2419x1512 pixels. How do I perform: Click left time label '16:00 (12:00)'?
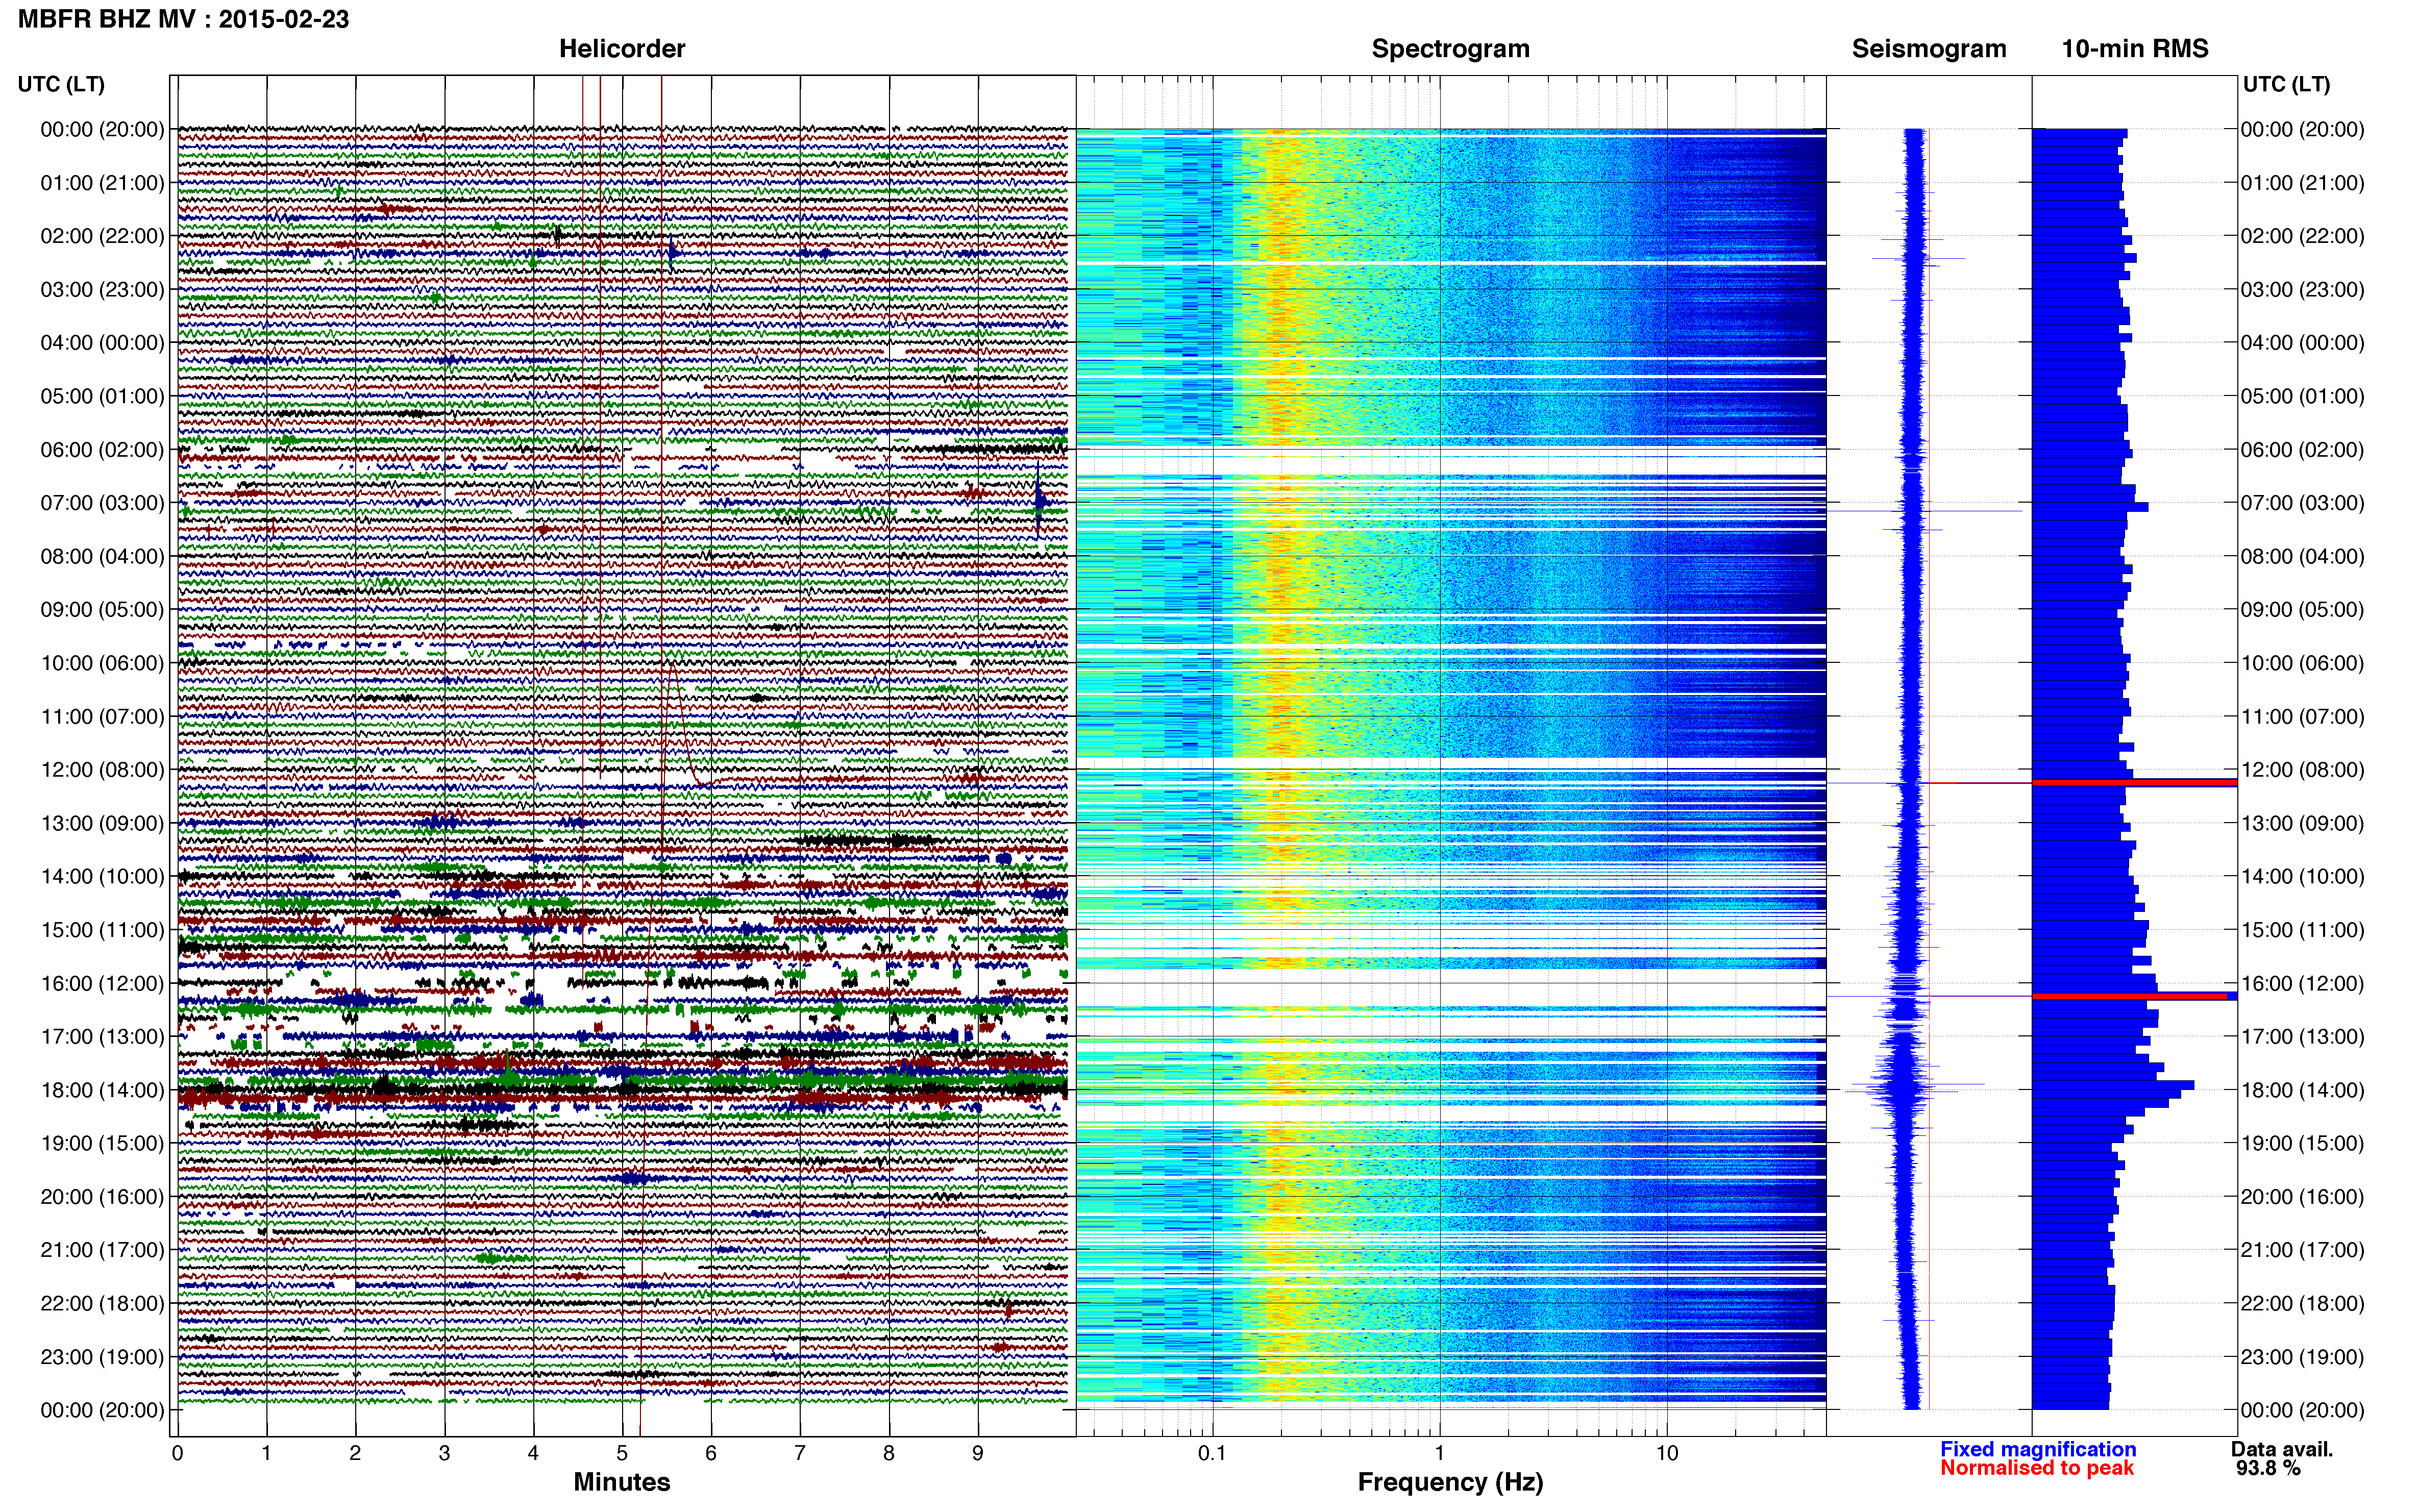tap(102, 983)
